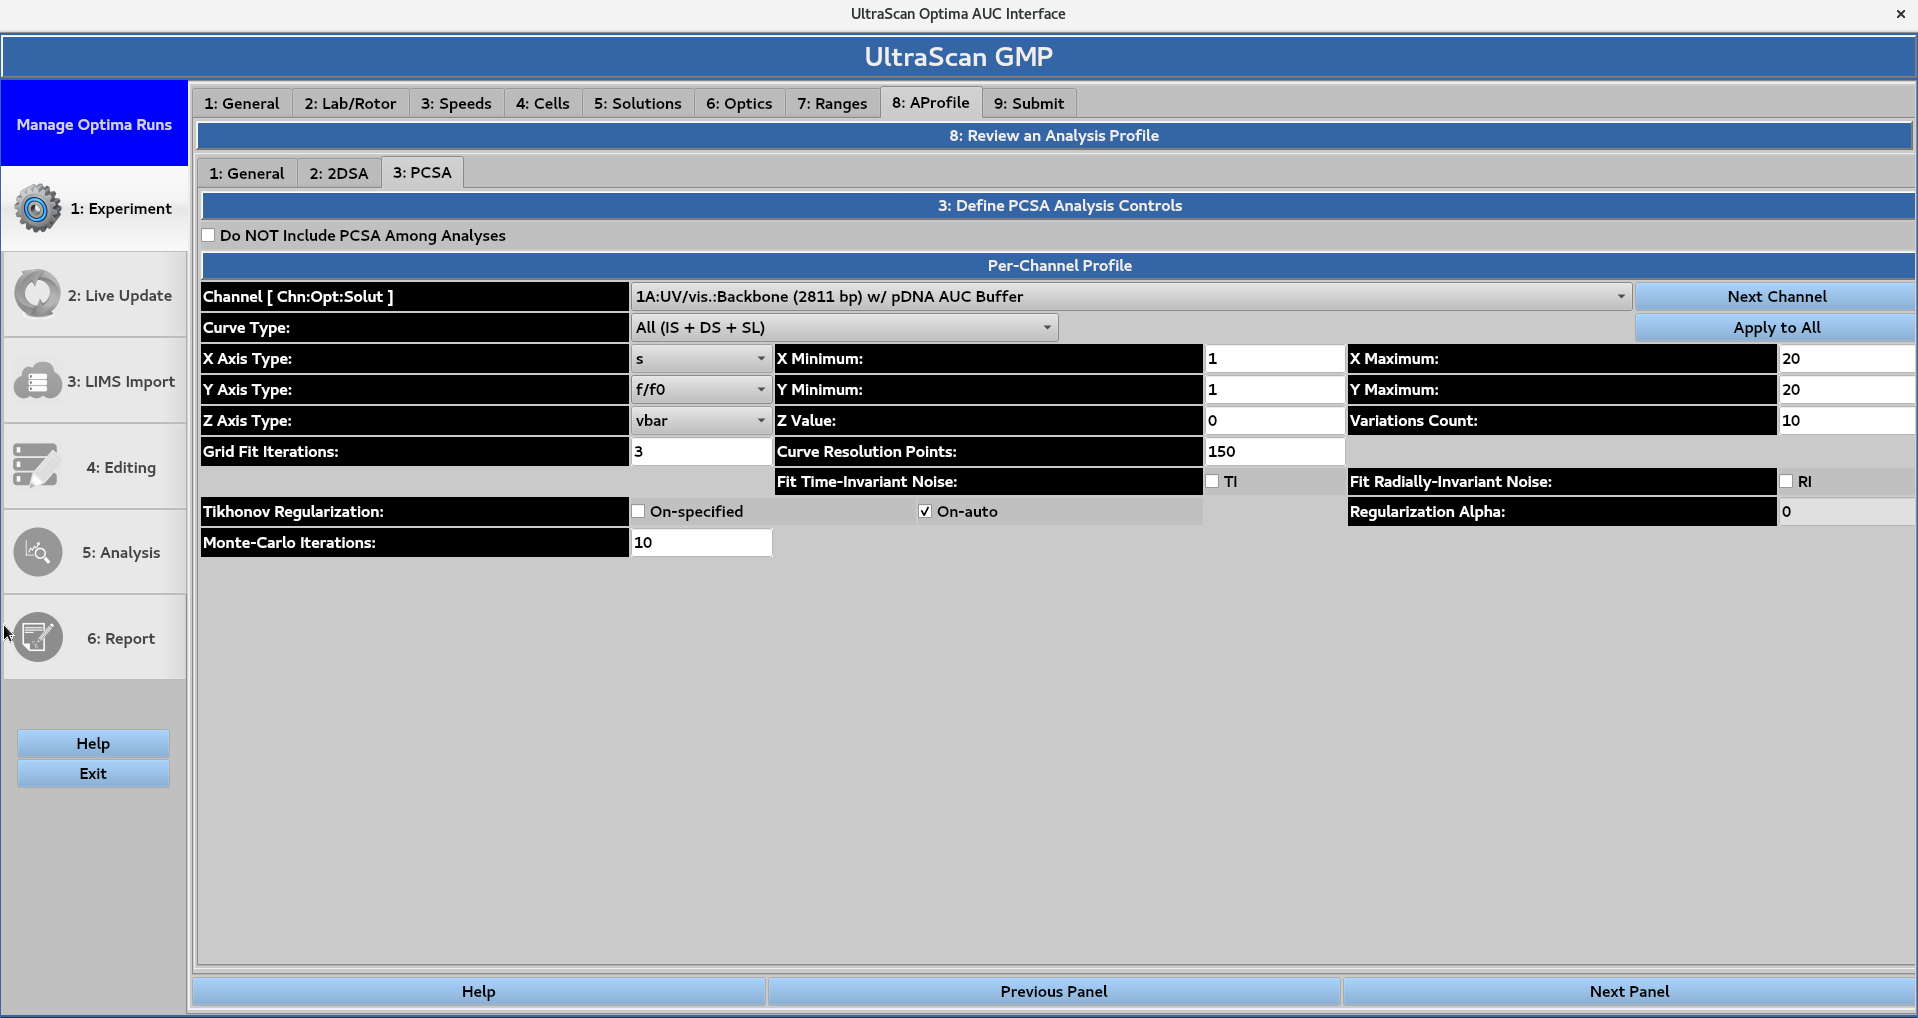Enable the RI radially-invariant noise checkbox
The width and height of the screenshot is (1918, 1018).
click(x=1787, y=481)
